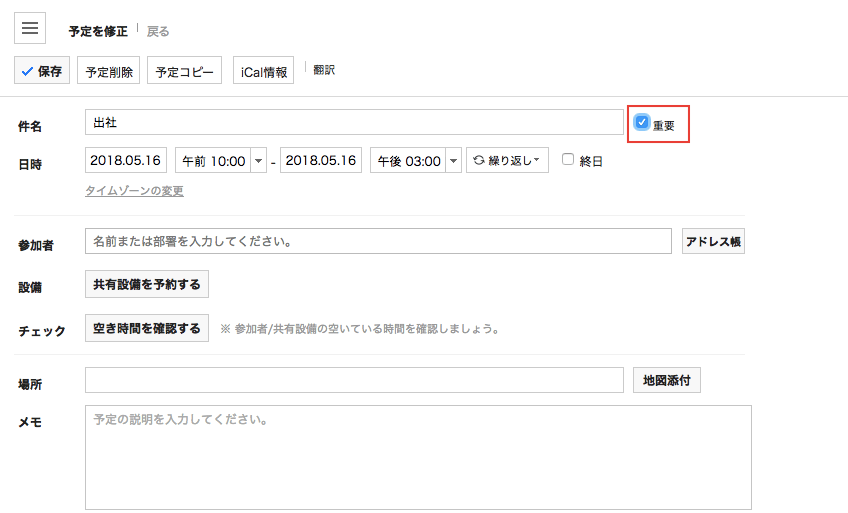Click the end date field
The width and height of the screenshot is (848, 513).
click(x=320, y=160)
